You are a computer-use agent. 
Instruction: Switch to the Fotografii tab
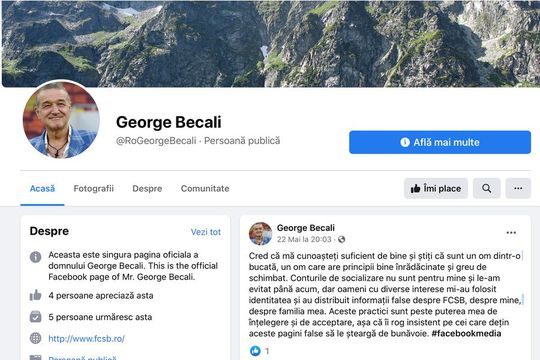click(93, 188)
